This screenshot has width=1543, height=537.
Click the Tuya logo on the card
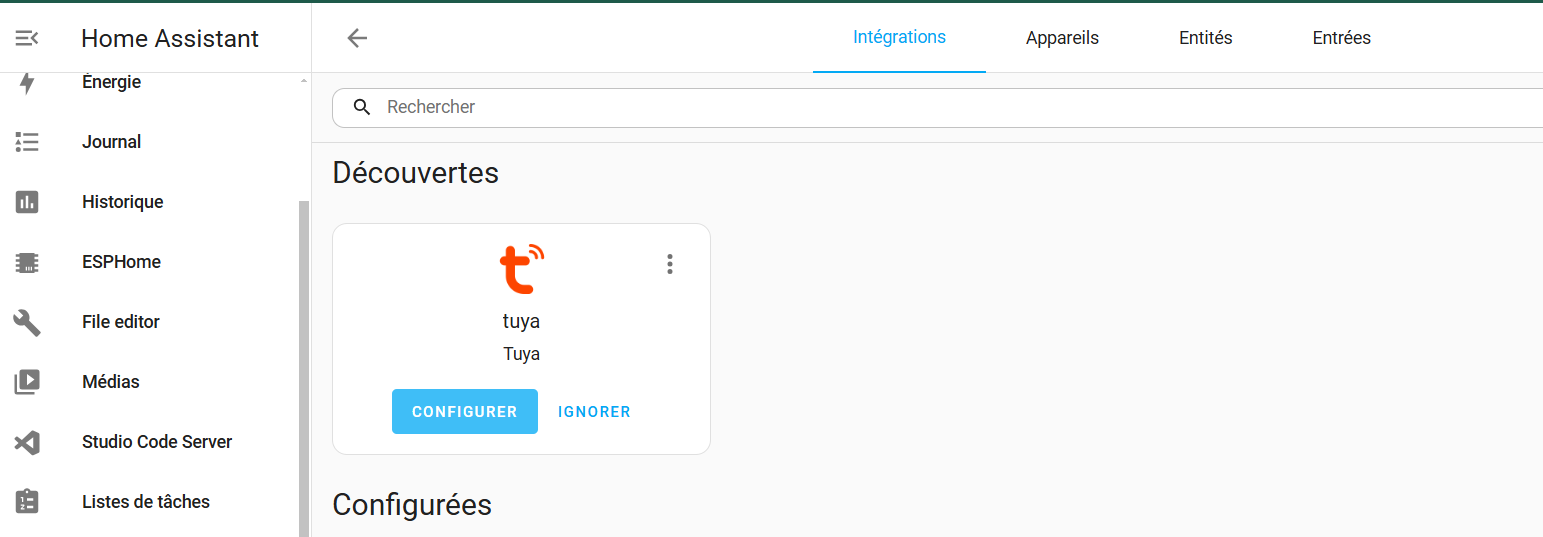[522, 268]
